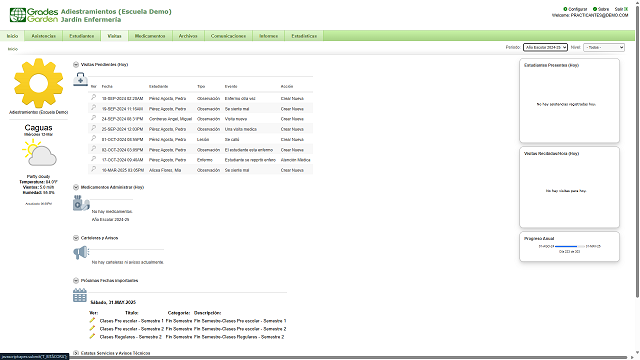View visit dated 19-SEP-2024 via magnifier icon
The width and height of the screenshot is (640, 360).
click(93, 108)
